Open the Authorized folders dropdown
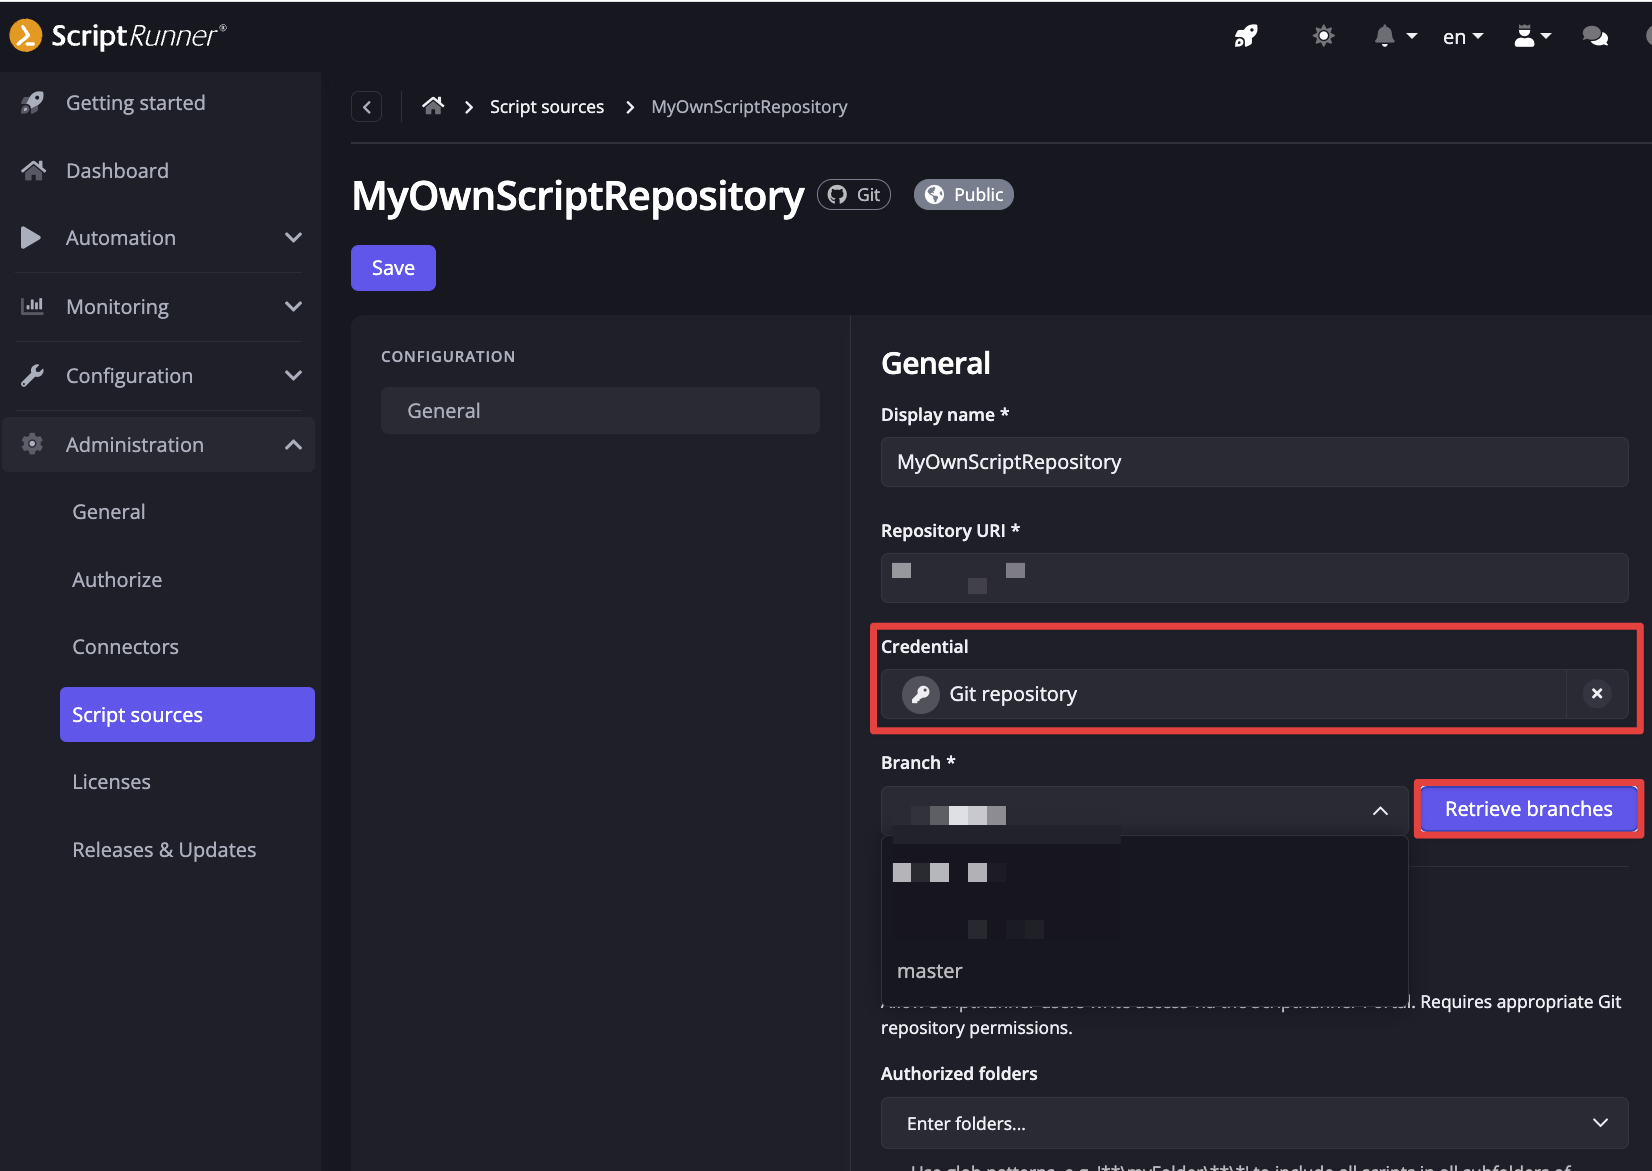 point(1254,1123)
